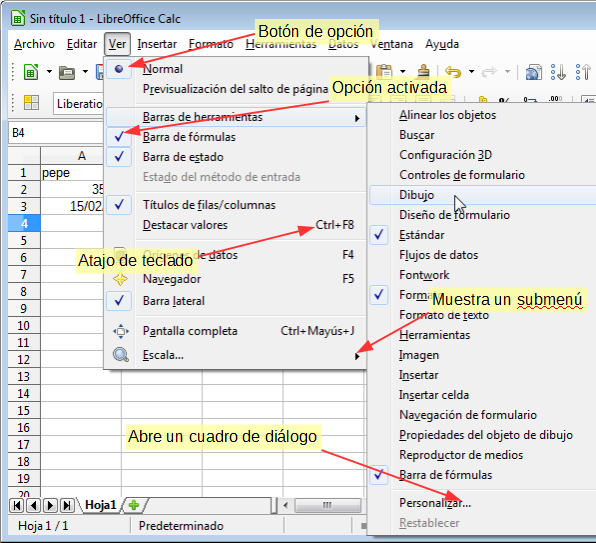Open the Insertar menu

157,44
